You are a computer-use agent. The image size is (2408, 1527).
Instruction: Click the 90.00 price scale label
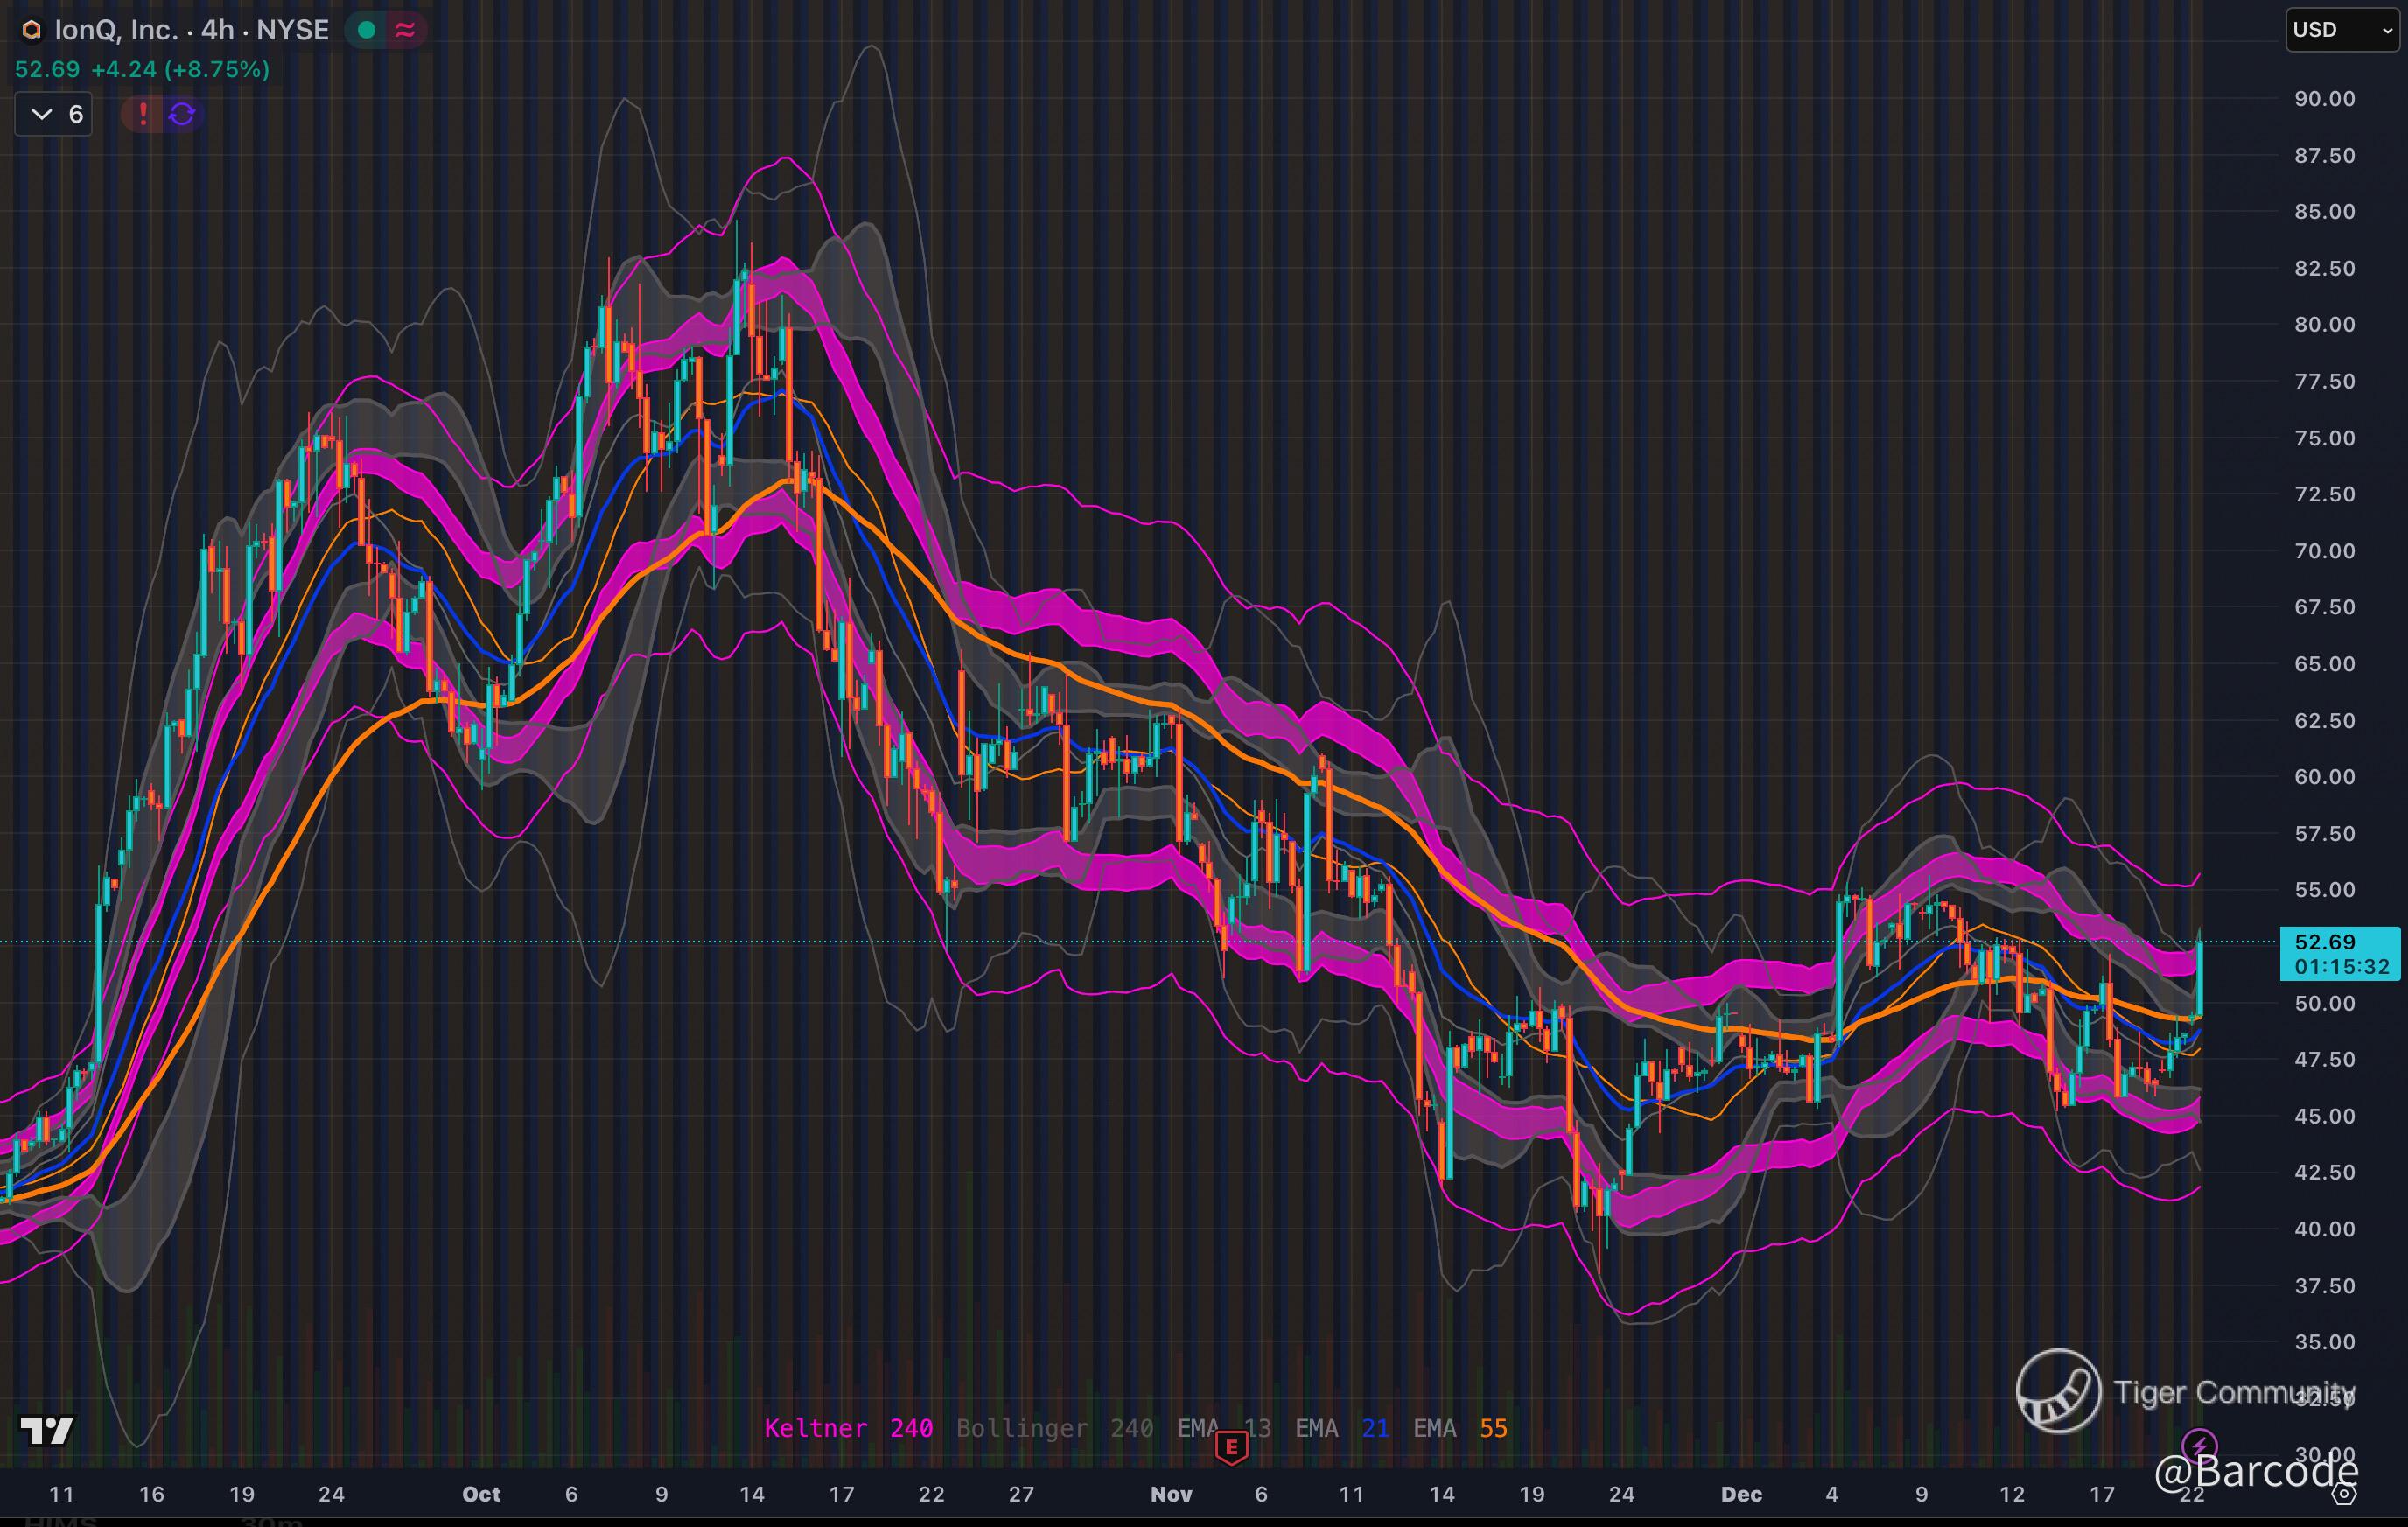tap(2324, 99)
